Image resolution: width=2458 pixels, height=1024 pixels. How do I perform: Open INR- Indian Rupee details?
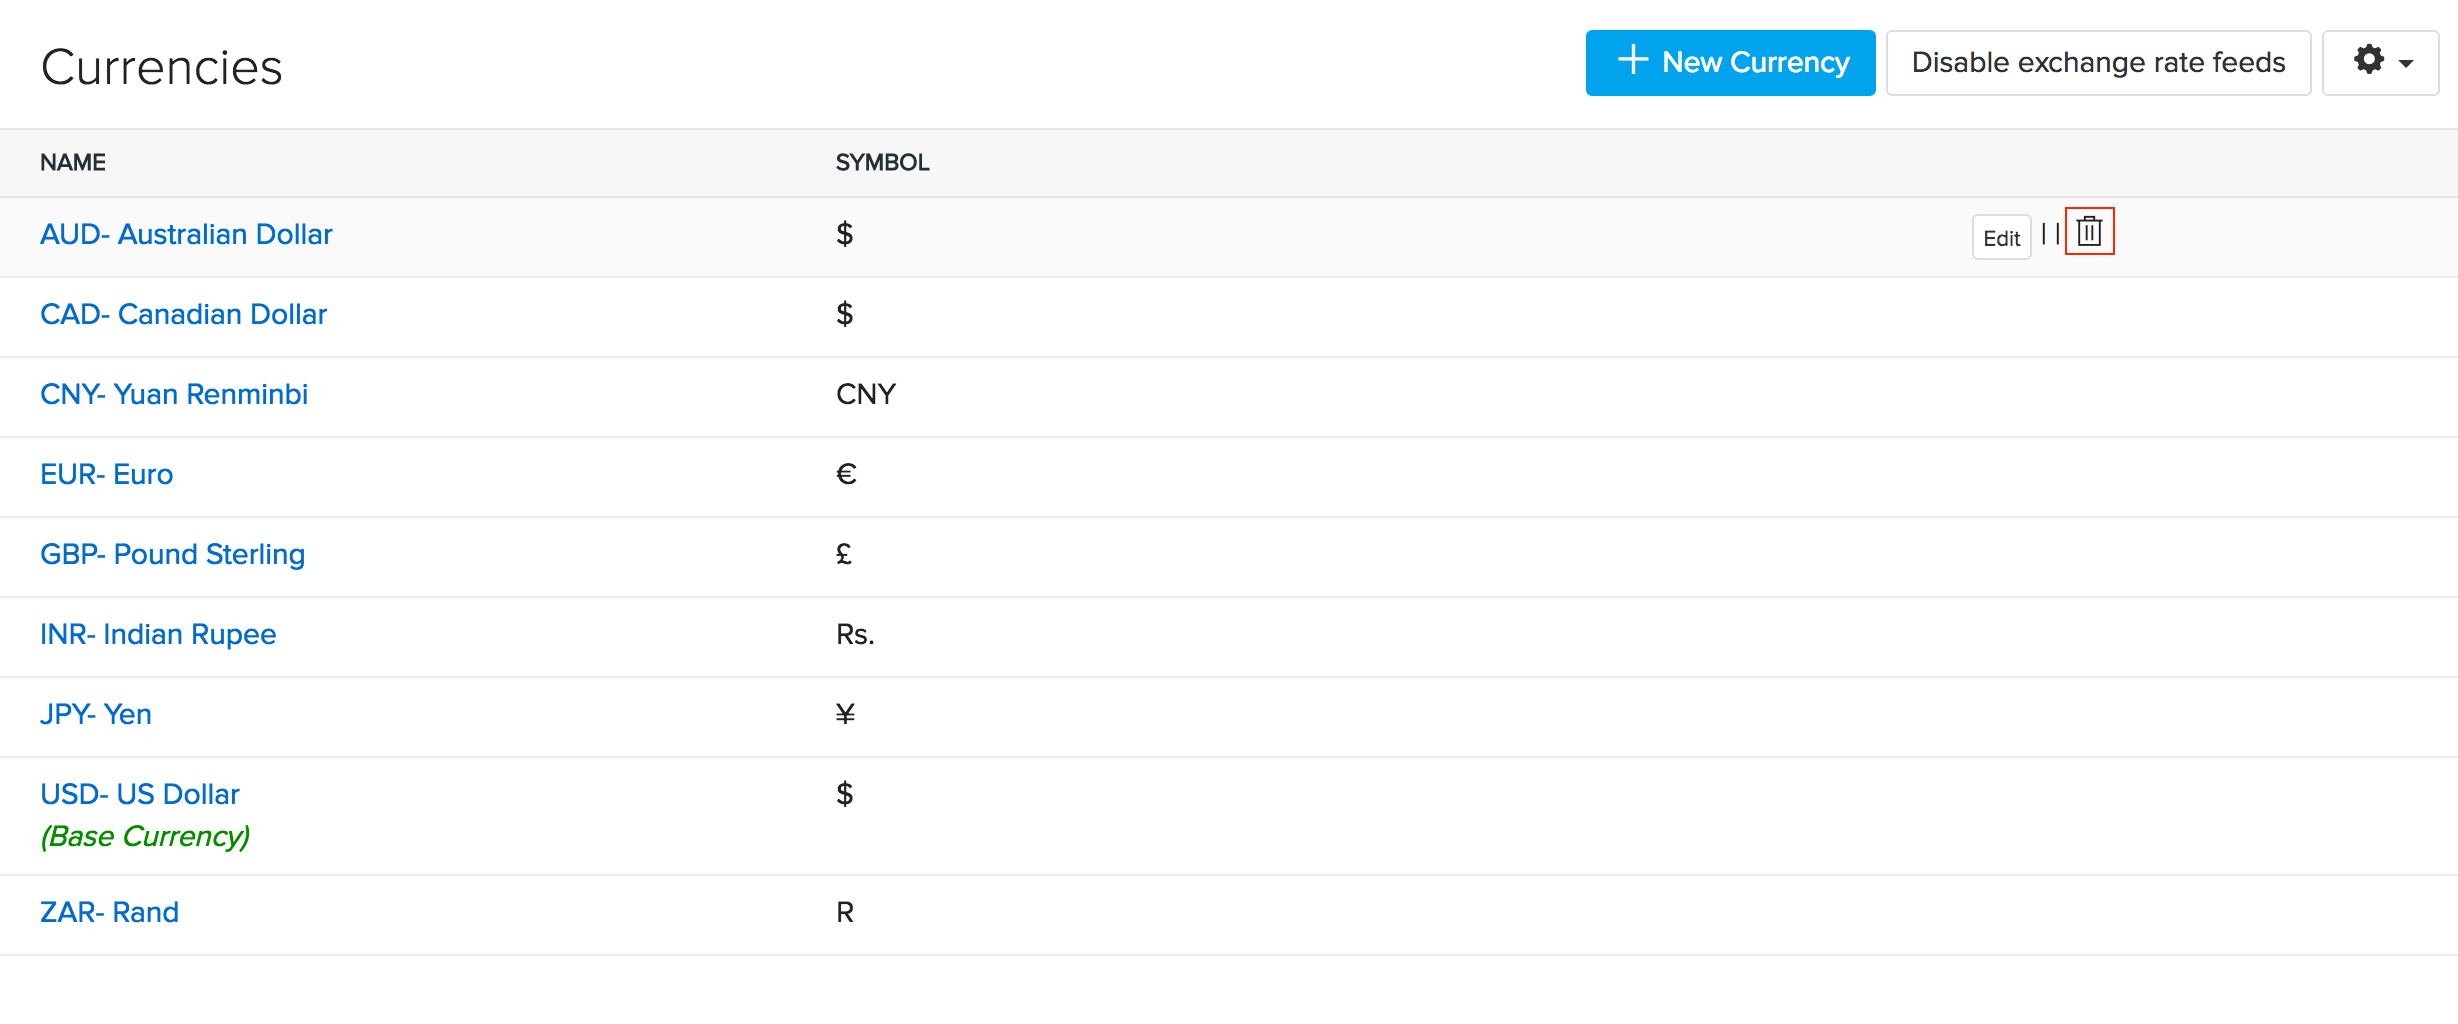(x=158, y=634)
